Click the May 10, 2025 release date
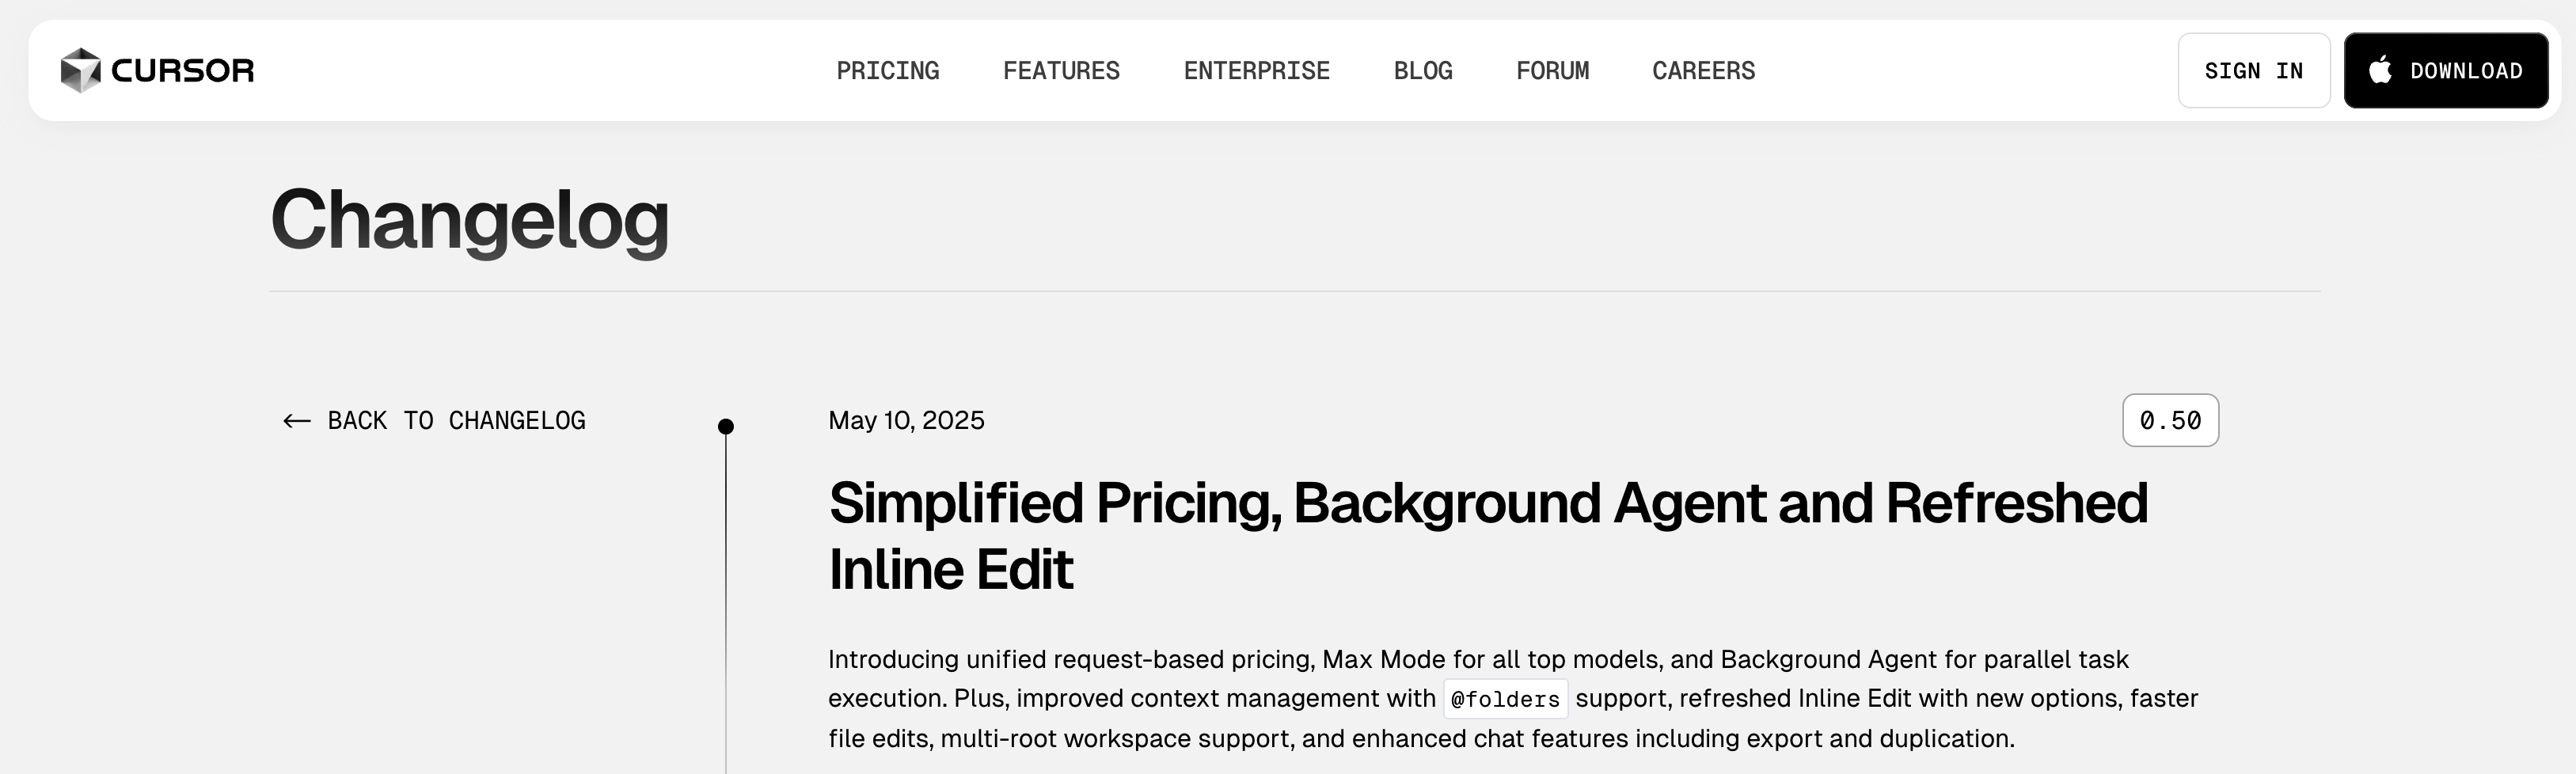Screen dimensions: 2576x774 tap(906, 420)
